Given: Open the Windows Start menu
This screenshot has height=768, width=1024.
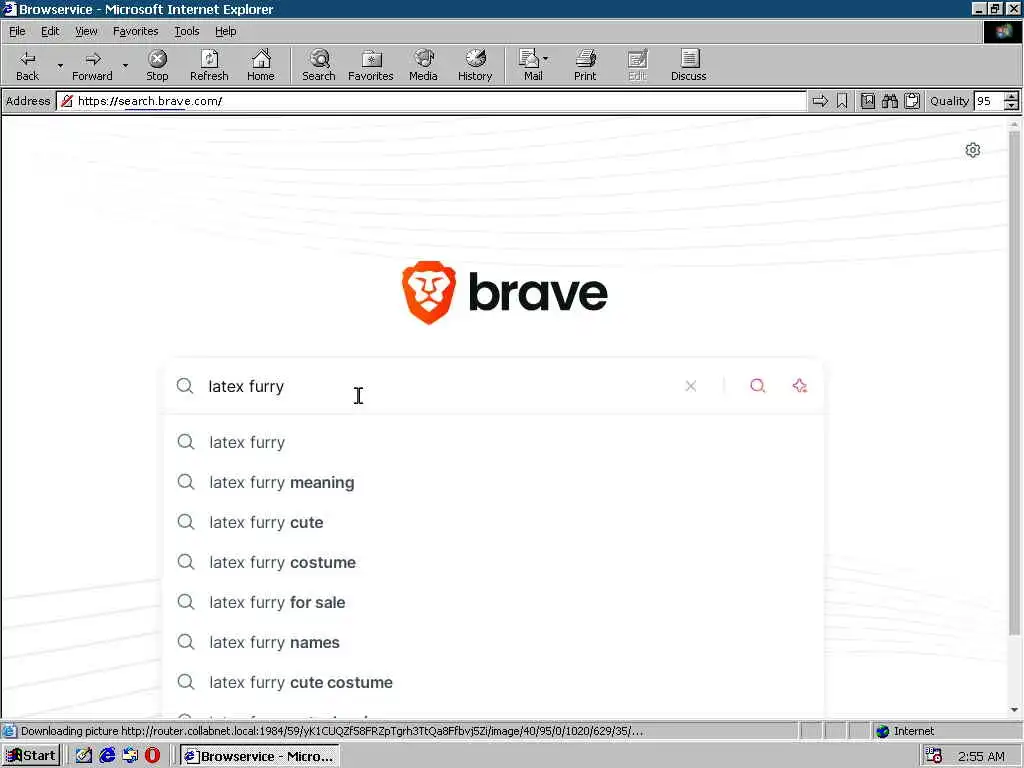Looking at the screenshot, I should 31,756.
